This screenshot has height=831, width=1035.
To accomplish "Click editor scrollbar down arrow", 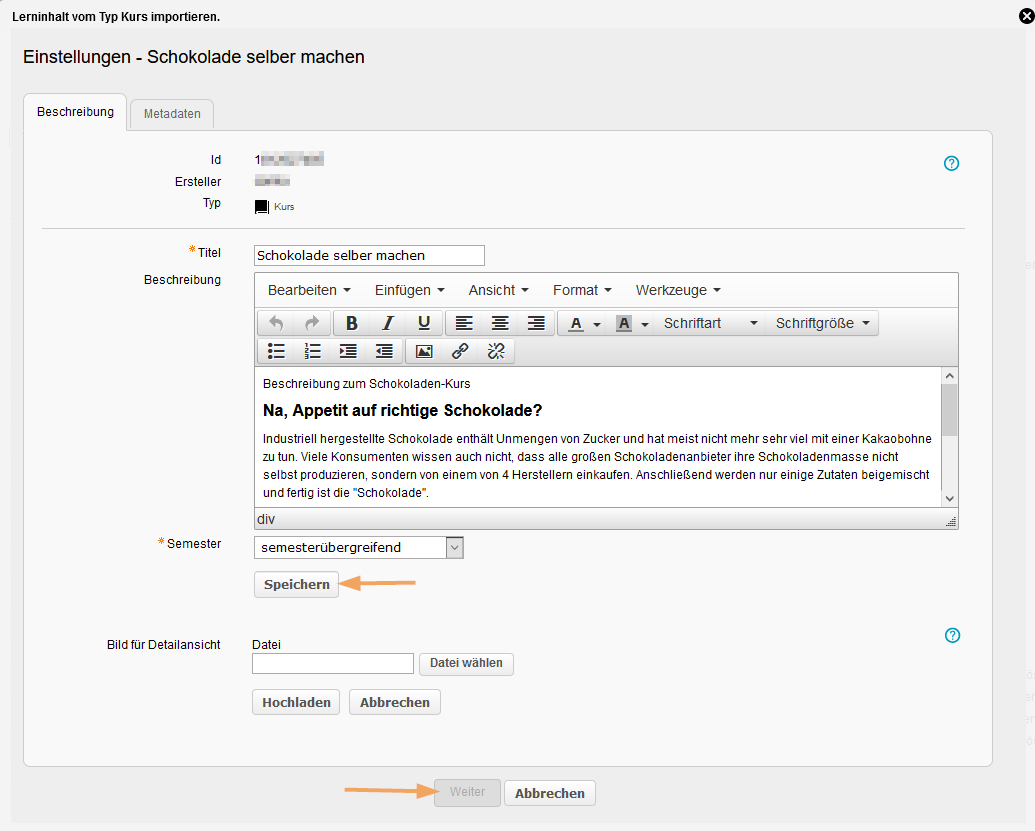I will pyautogui.click(x=950, y=499).
